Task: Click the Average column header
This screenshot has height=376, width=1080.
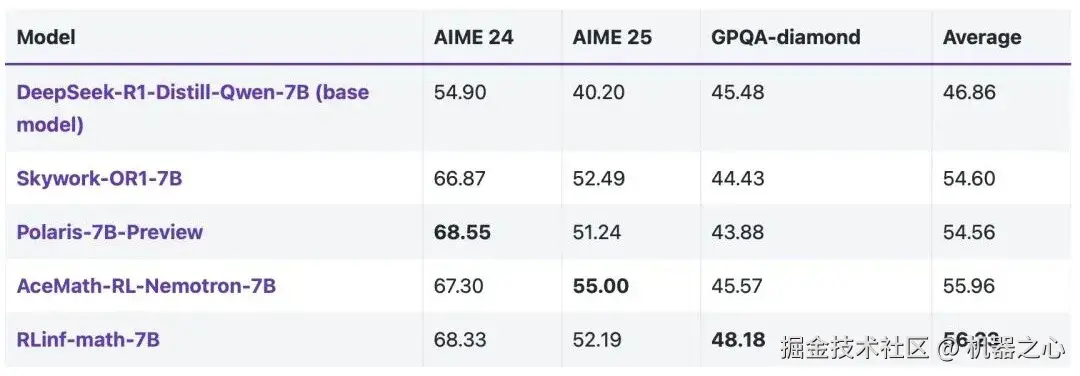Action: click(982, 37)
